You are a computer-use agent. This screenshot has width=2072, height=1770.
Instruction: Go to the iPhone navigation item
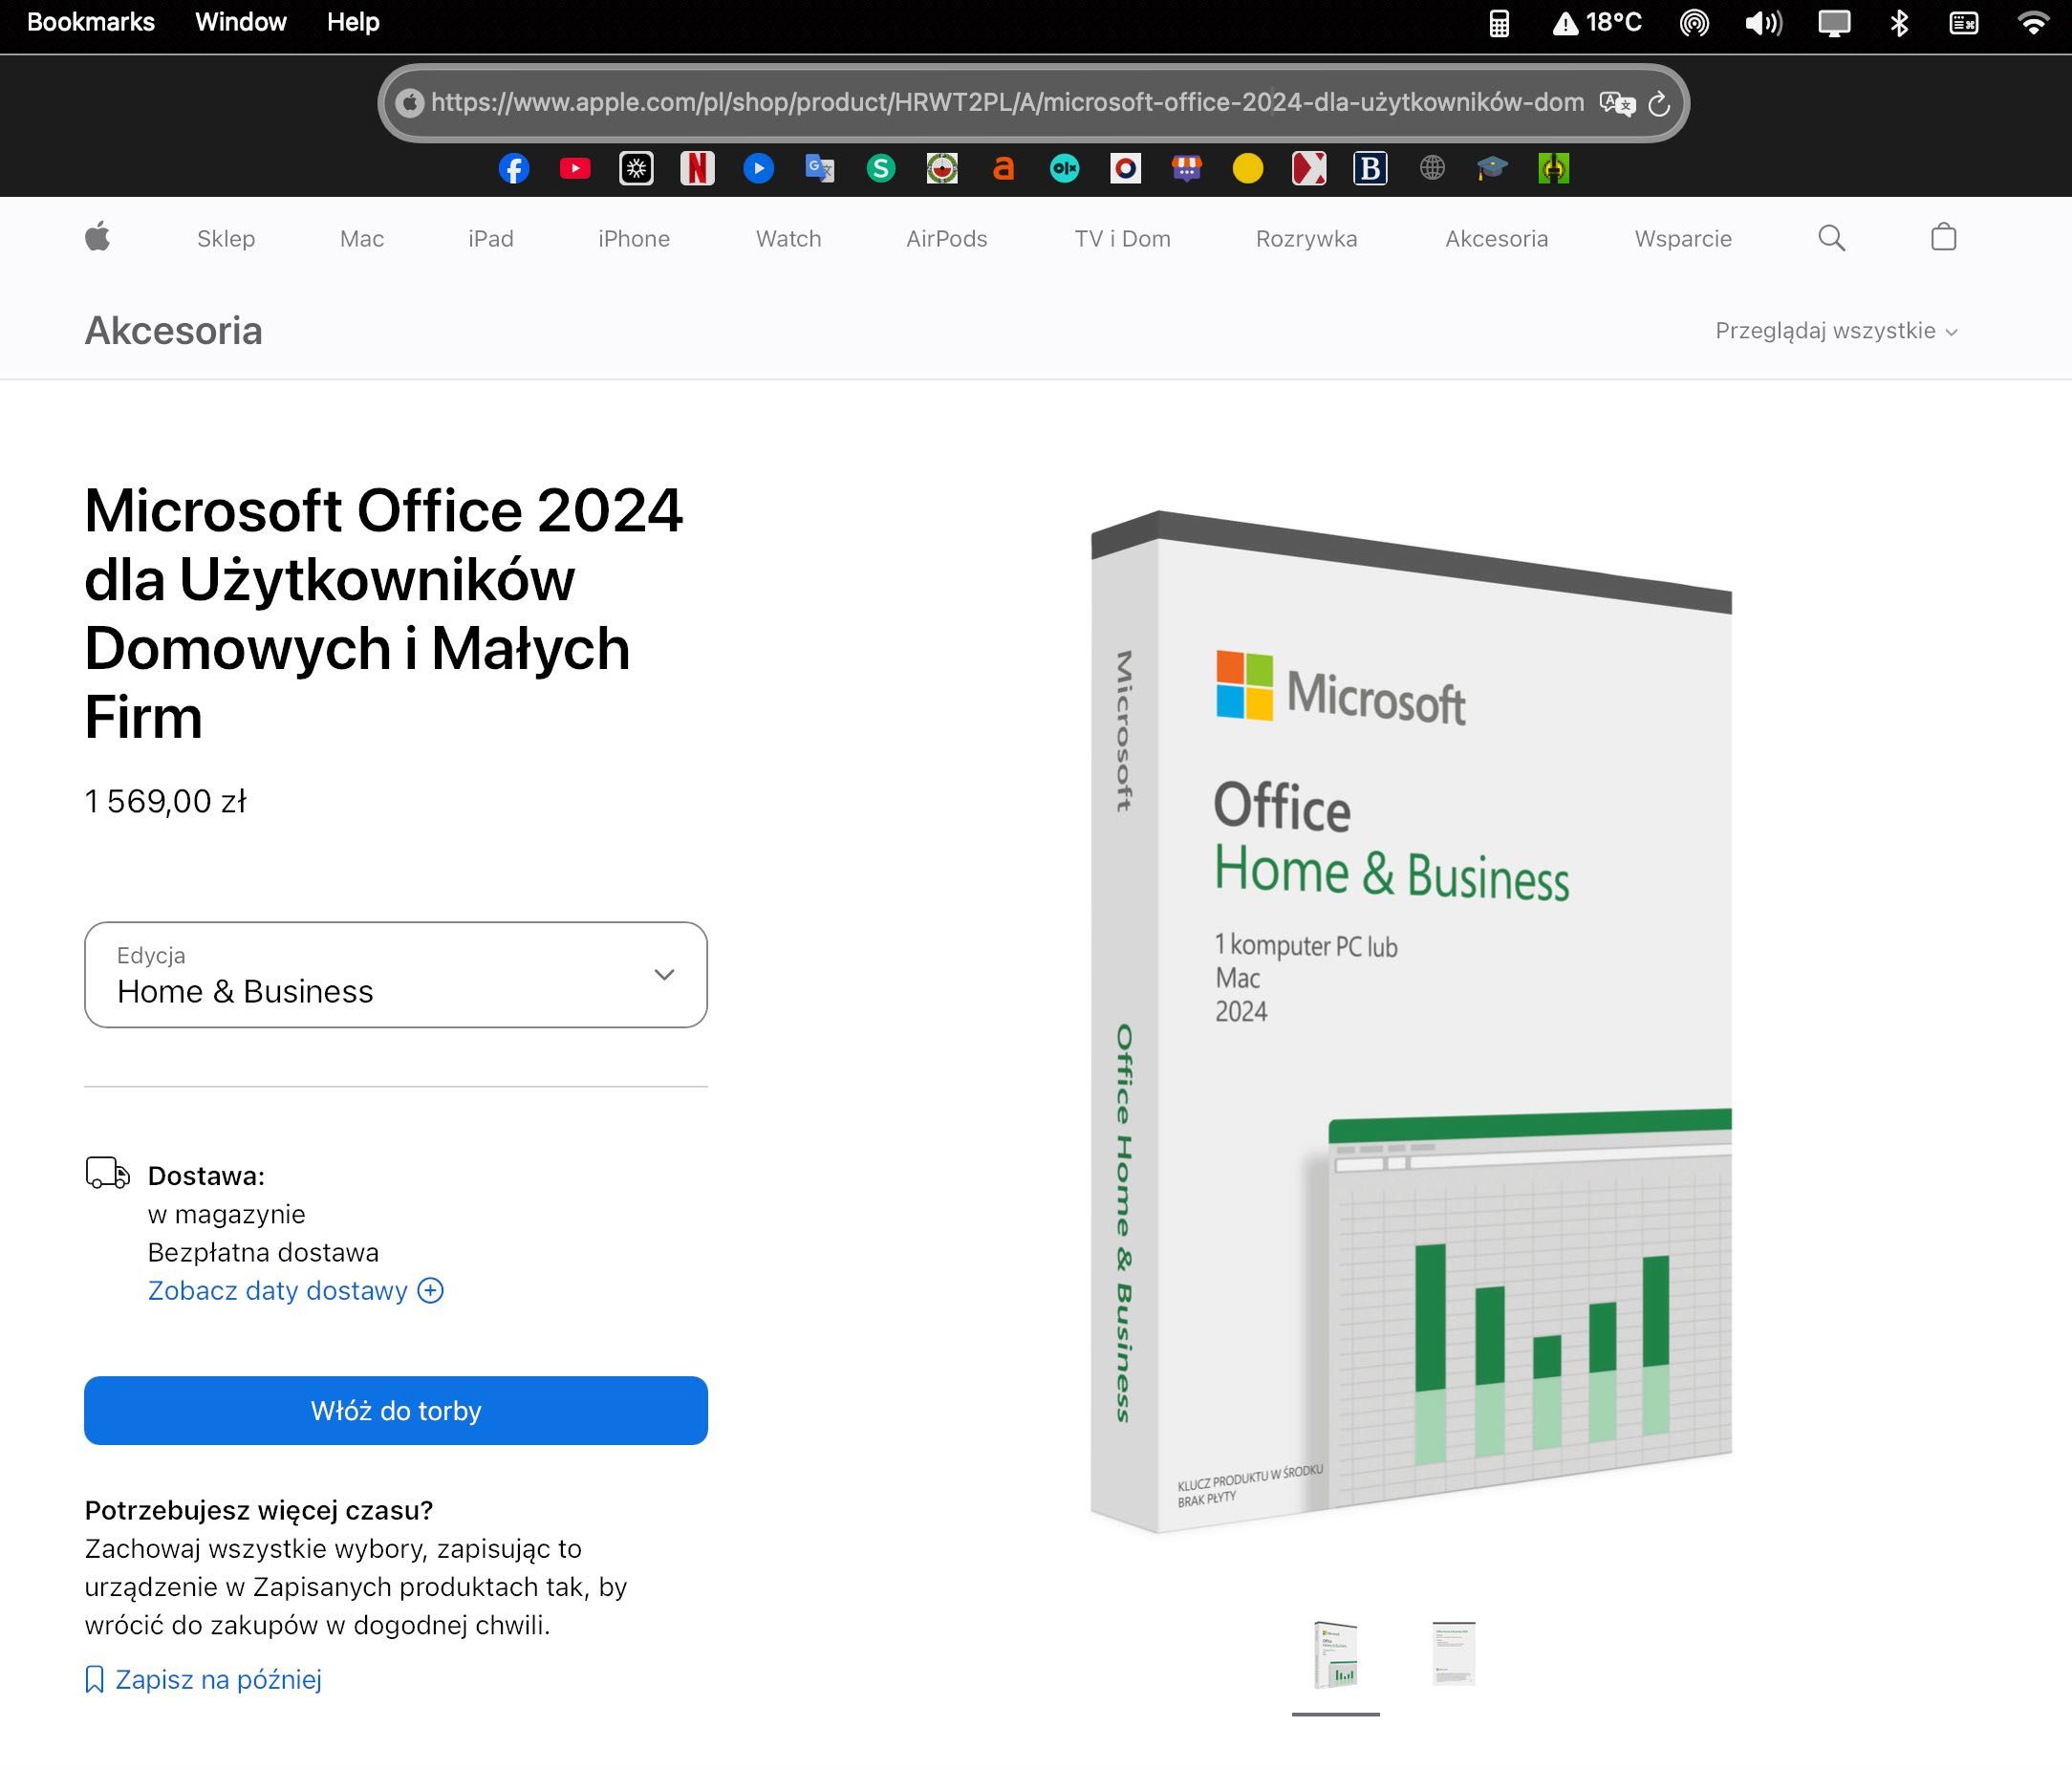coord(634,239)
